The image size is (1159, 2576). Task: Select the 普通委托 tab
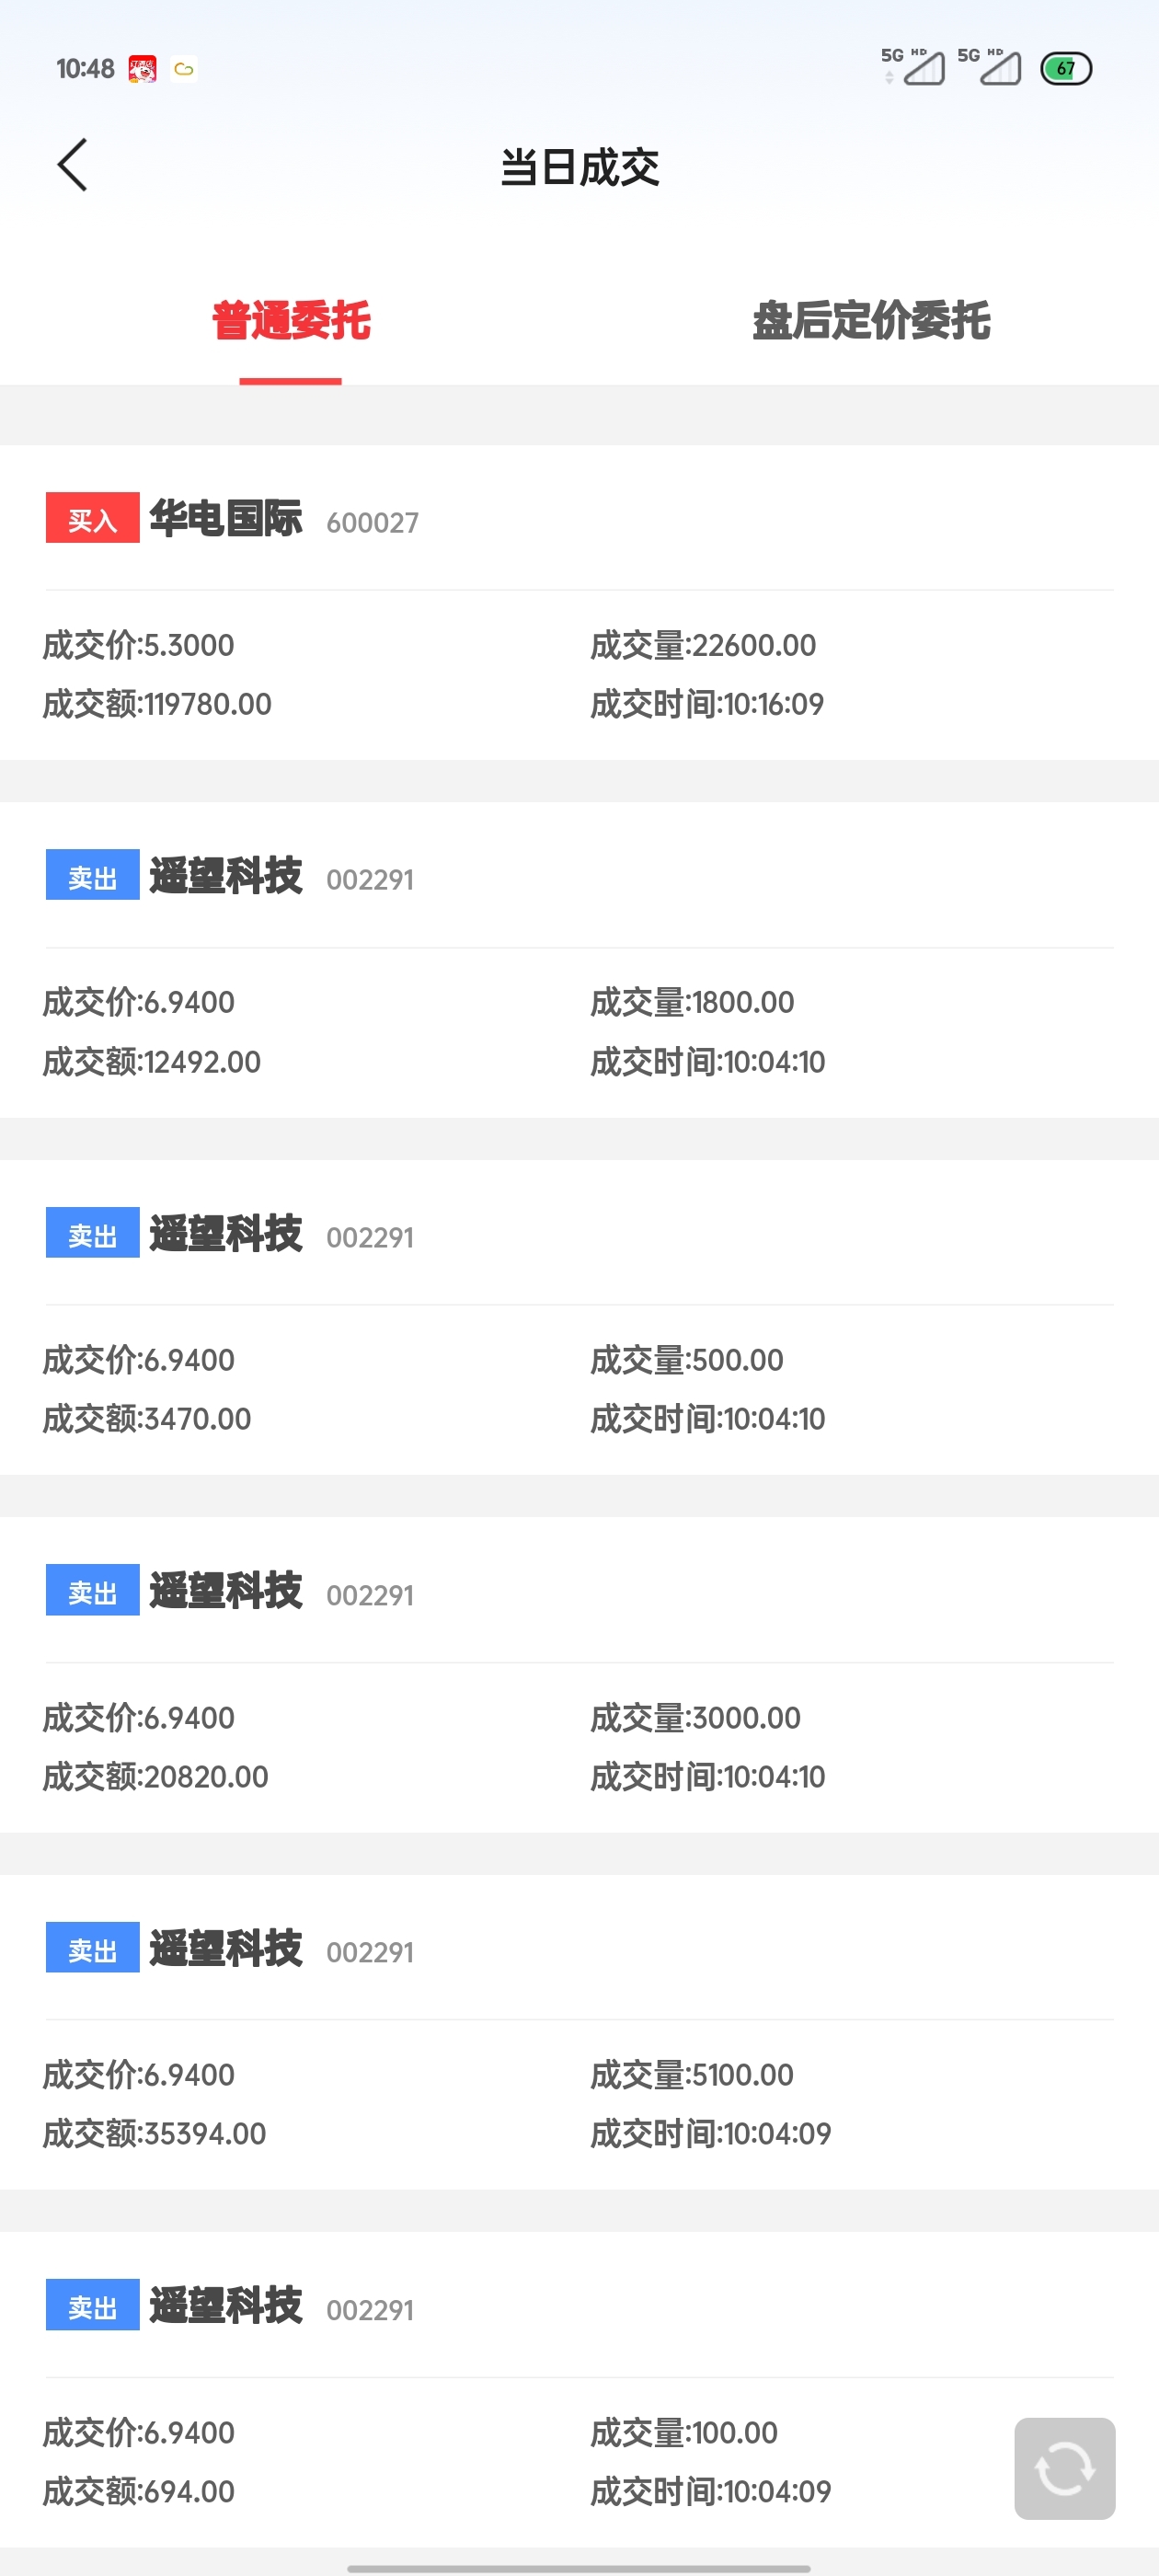click(x=290, y=321)
